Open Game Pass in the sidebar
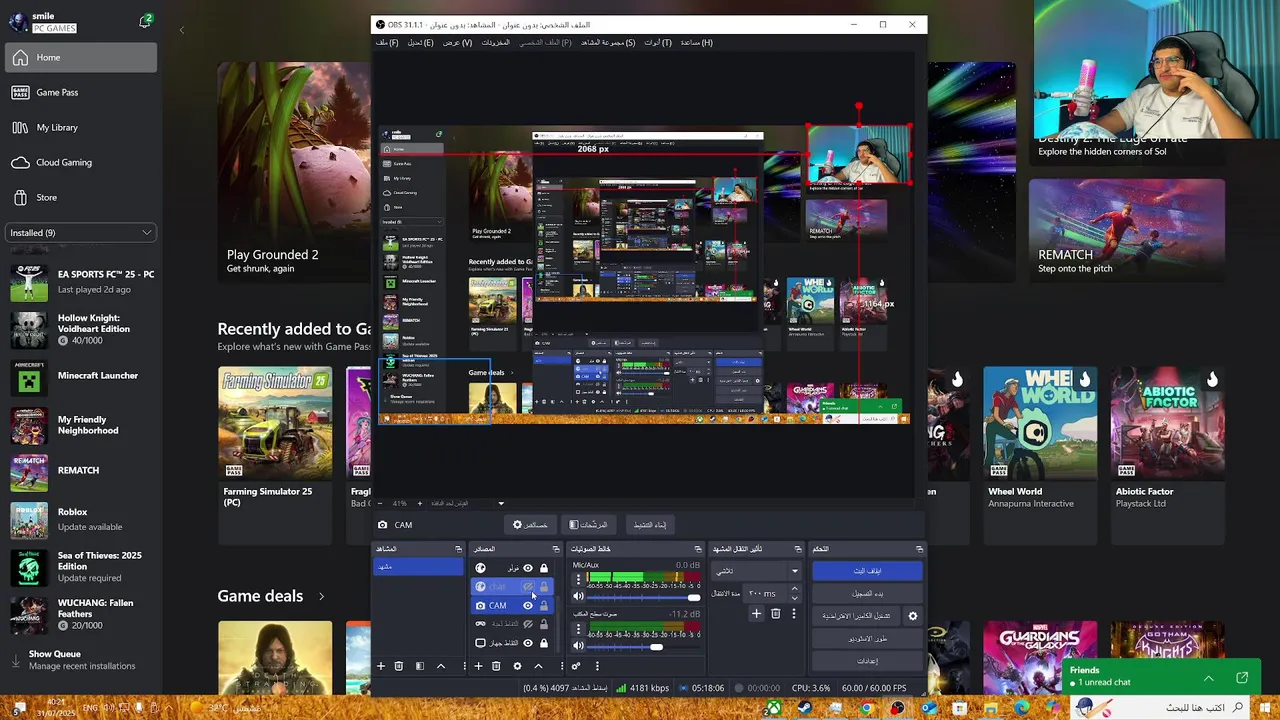Image resolution: width=1280 pixels, height=720 pixels. [x=80, y=92]
